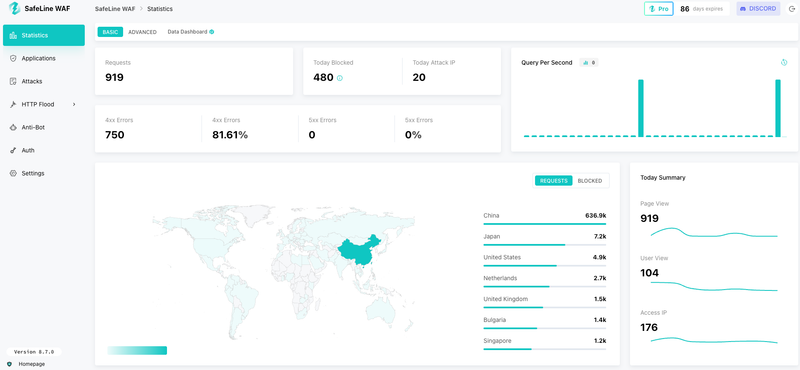Click the China value 636.9k

tap(595, 215)
